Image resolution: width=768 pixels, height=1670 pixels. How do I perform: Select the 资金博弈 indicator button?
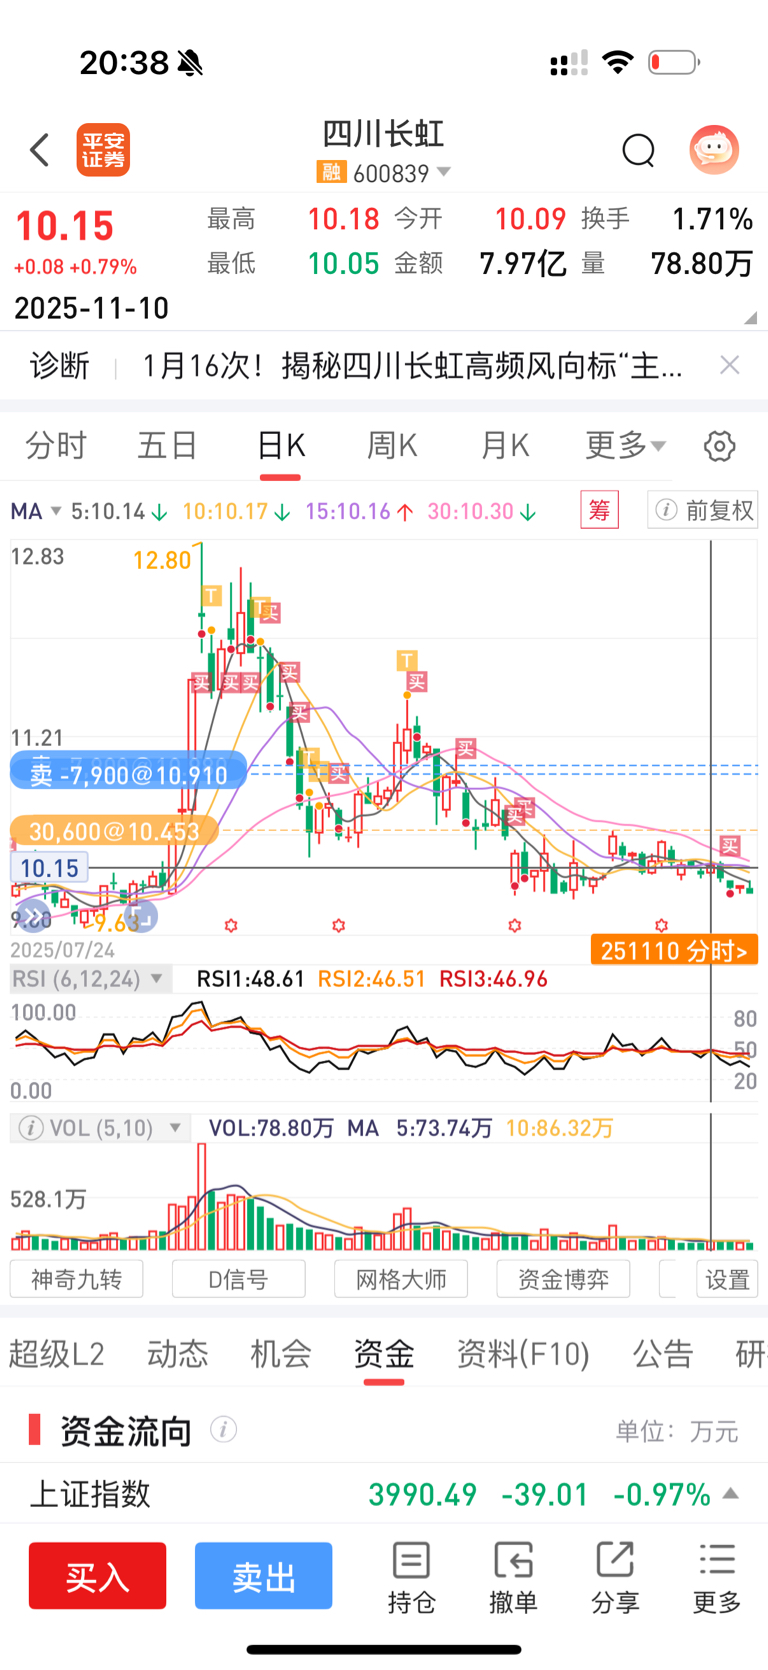pos(563,1279)
